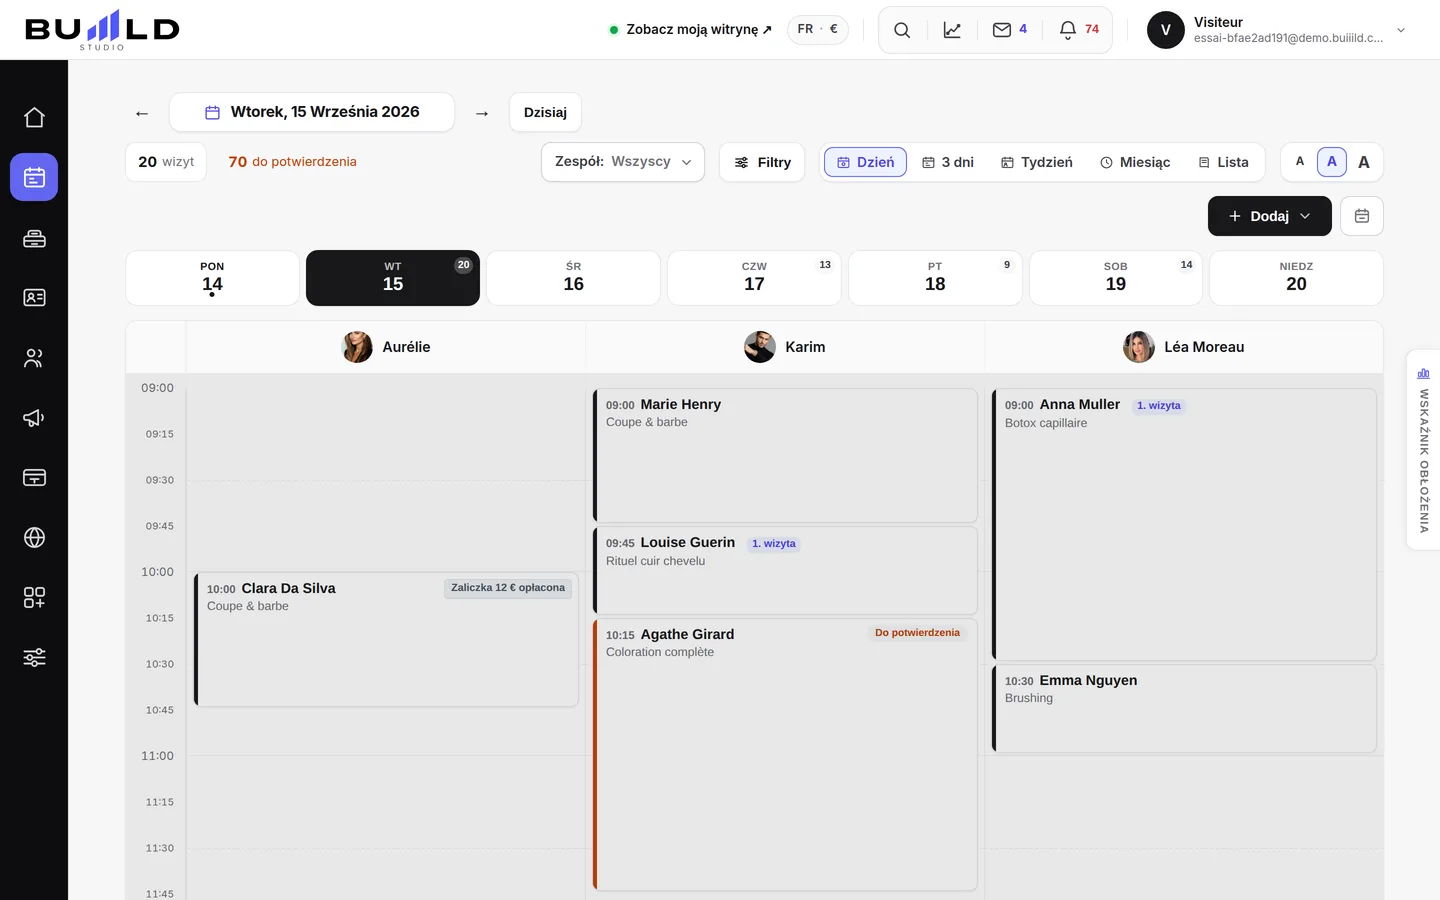Open the megaphone marketing icon in sidebar
Viewport: 1440px width, 900px height.
(x=34, y=418)
